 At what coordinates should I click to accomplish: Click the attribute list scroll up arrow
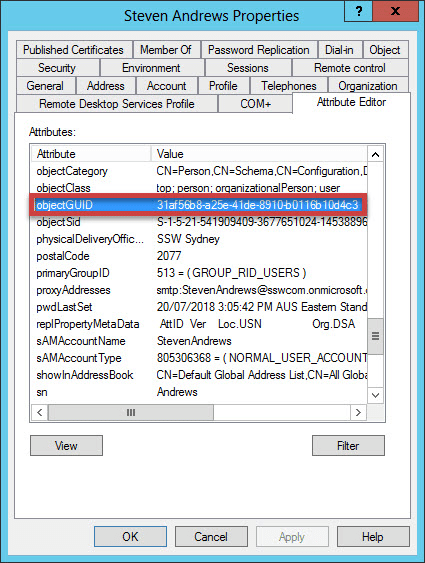(375, 154)
